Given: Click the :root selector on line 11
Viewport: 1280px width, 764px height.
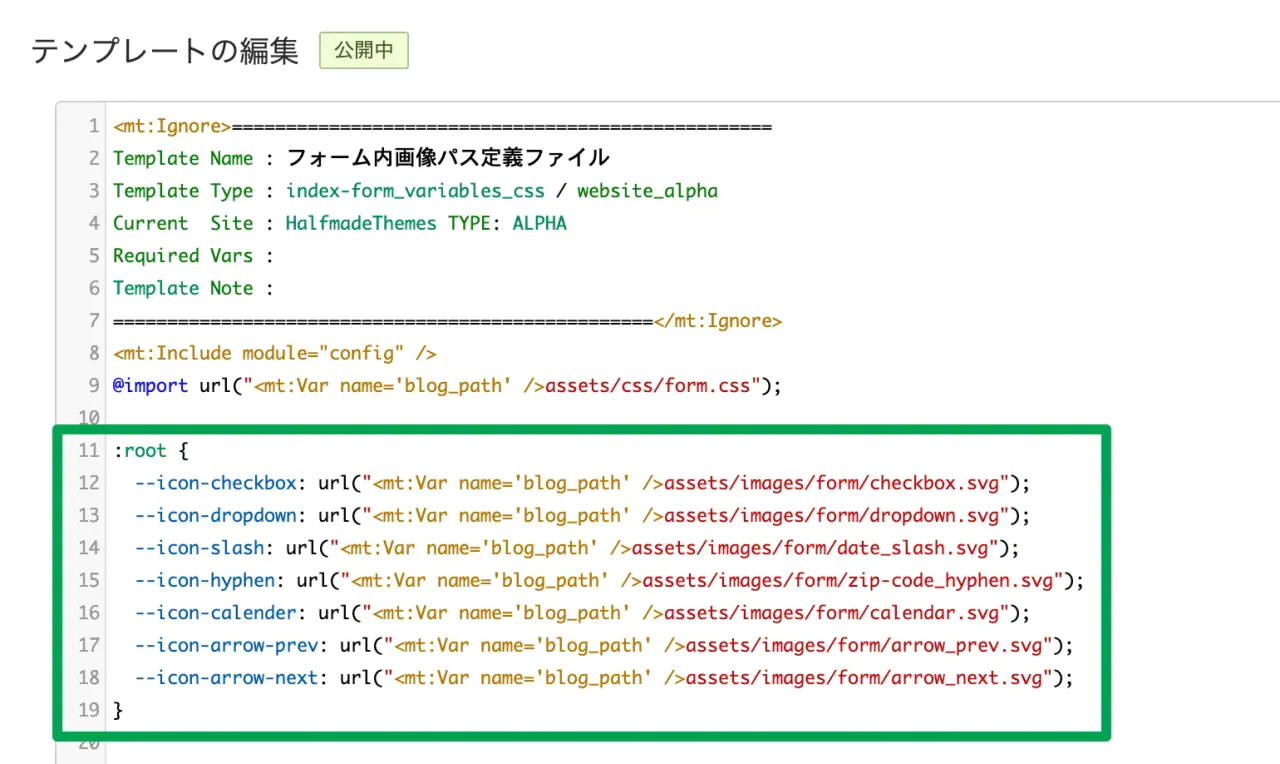Looking at the screenshot, I should click(x=140, y=451).
